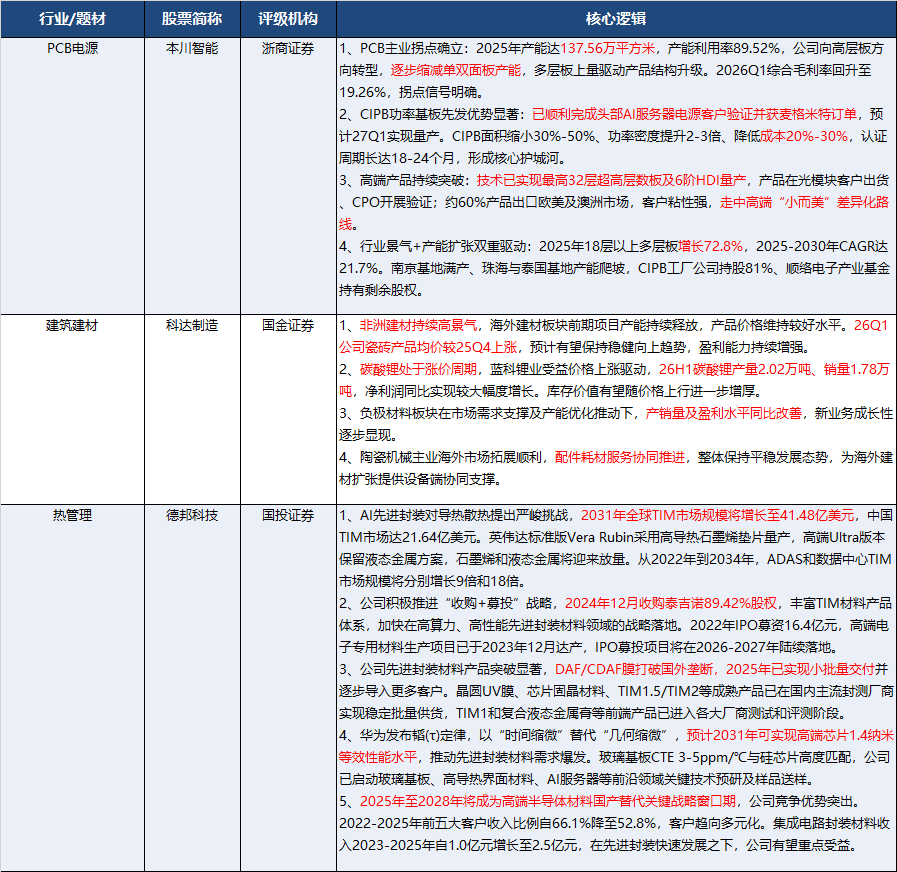Click the line starting 2、CIPB功率基板先发优势显著
Screen dimensions: 897x872
click(612, 114)
